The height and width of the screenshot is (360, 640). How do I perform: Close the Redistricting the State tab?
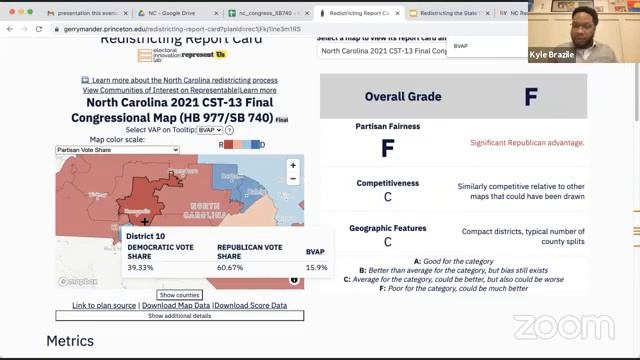tap(487, 13)
